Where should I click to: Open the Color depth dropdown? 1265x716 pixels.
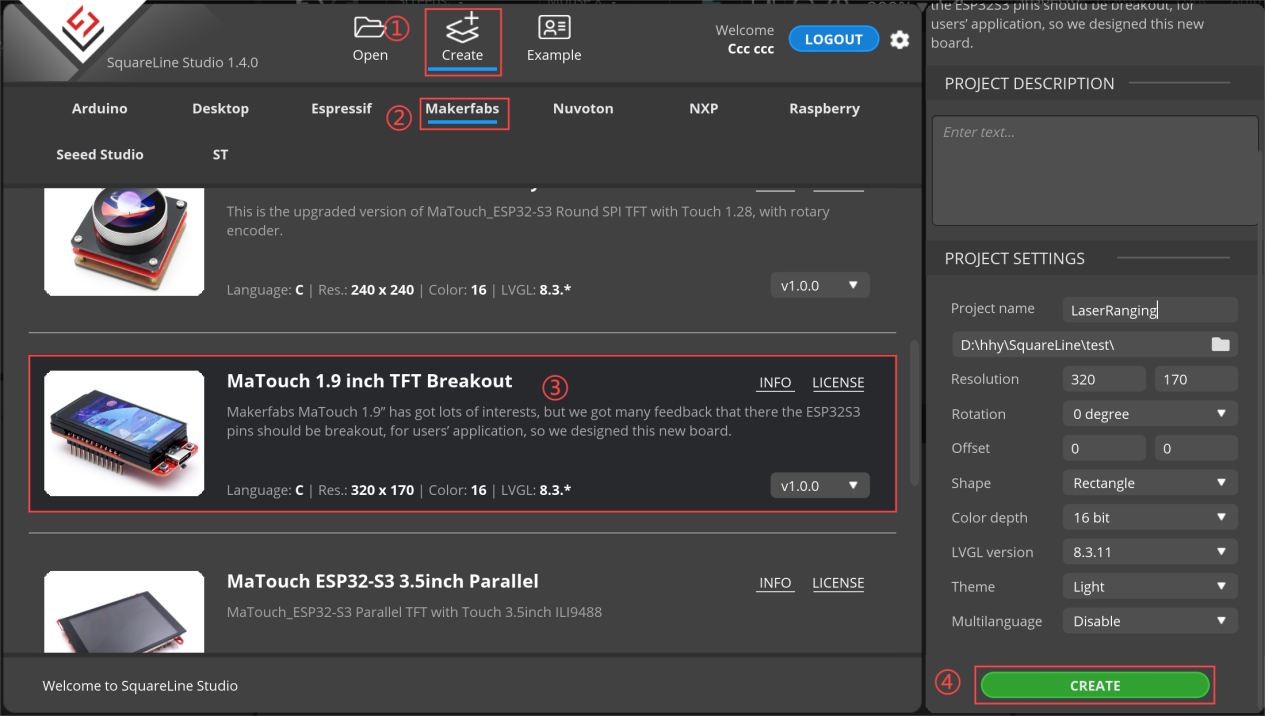click(x=1150, y=517)
